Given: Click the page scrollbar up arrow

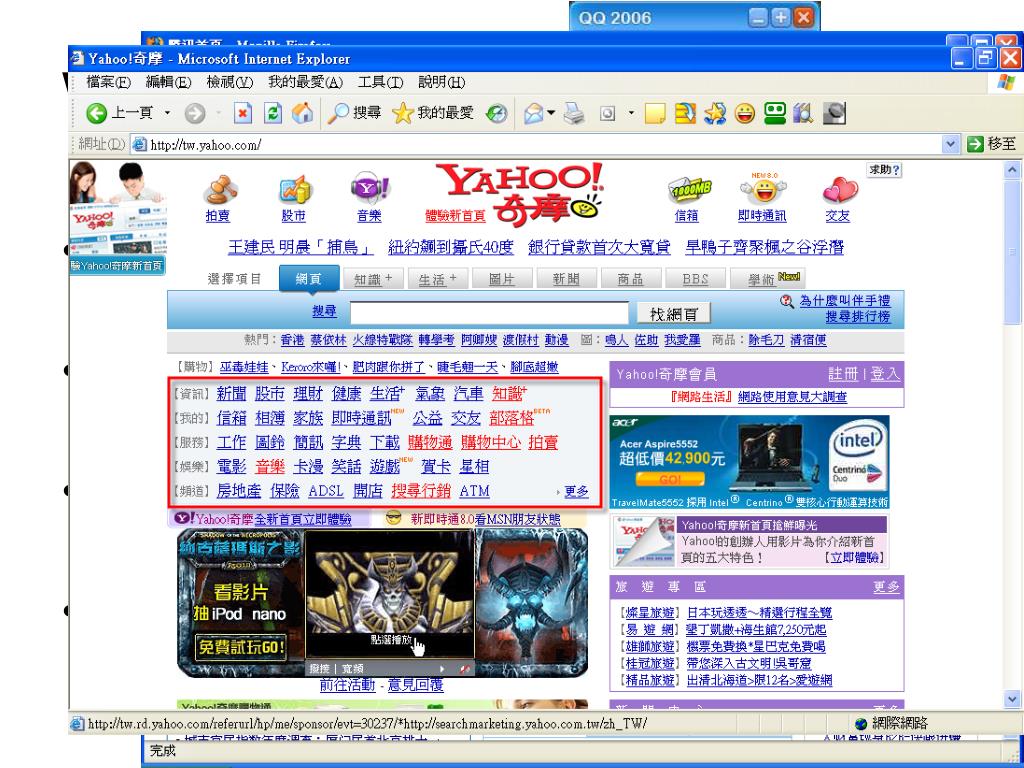Looking at the screenshot, I should (1012, 170).
